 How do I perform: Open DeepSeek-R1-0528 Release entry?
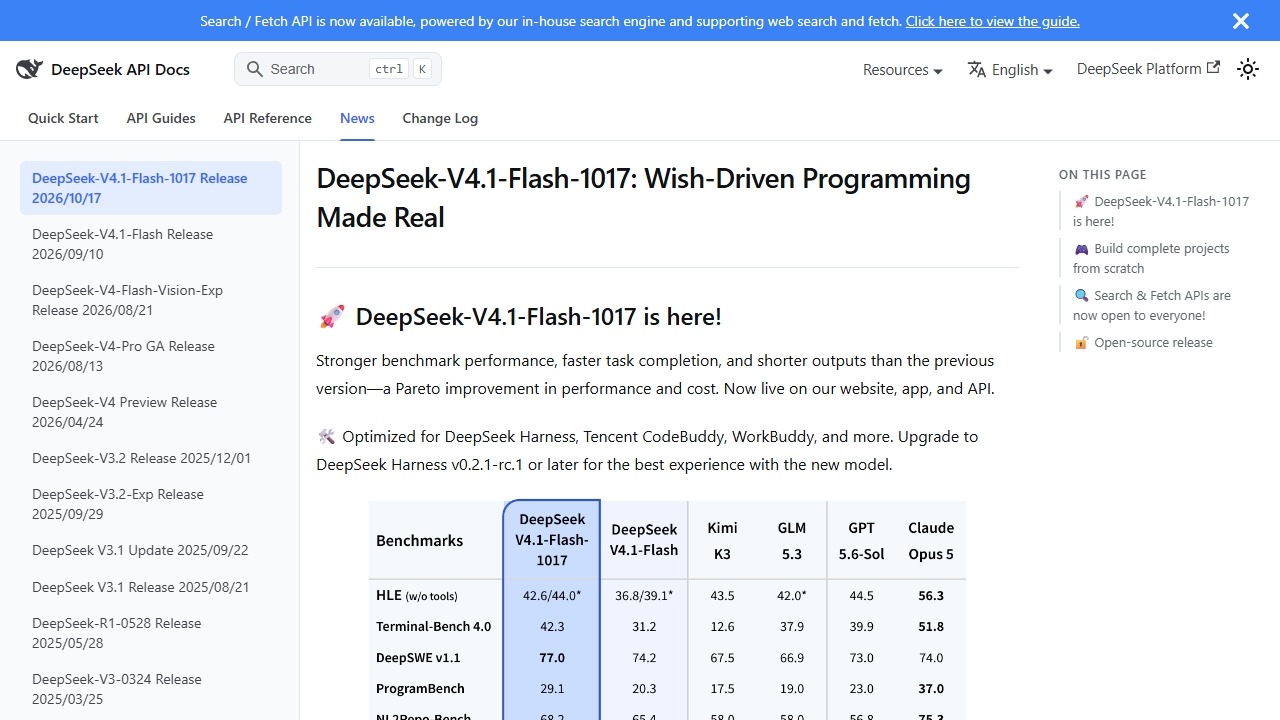(151, 633)
